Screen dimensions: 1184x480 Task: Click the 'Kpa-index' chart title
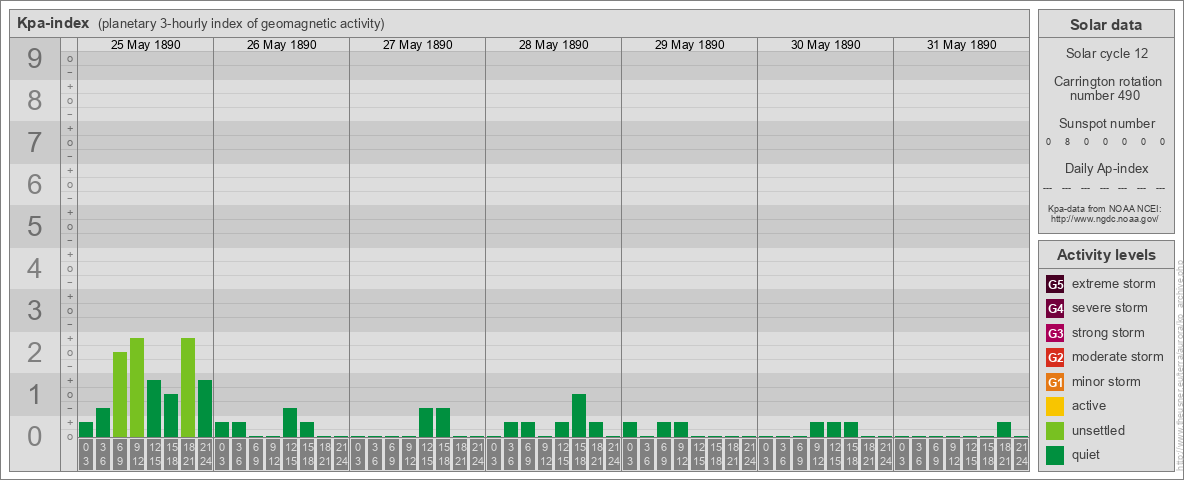tap(54, 23)
